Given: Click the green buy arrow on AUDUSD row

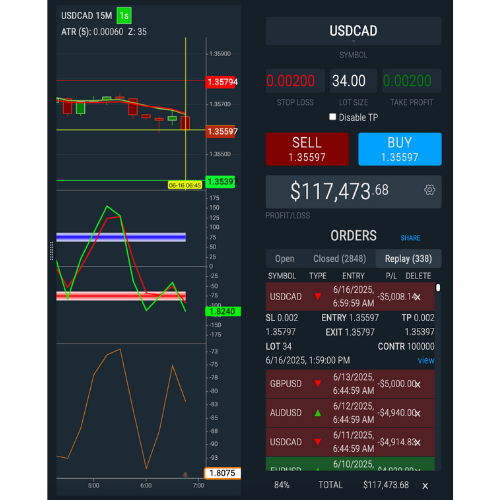Looking at the screenshot, I should [x=318, y=413].
